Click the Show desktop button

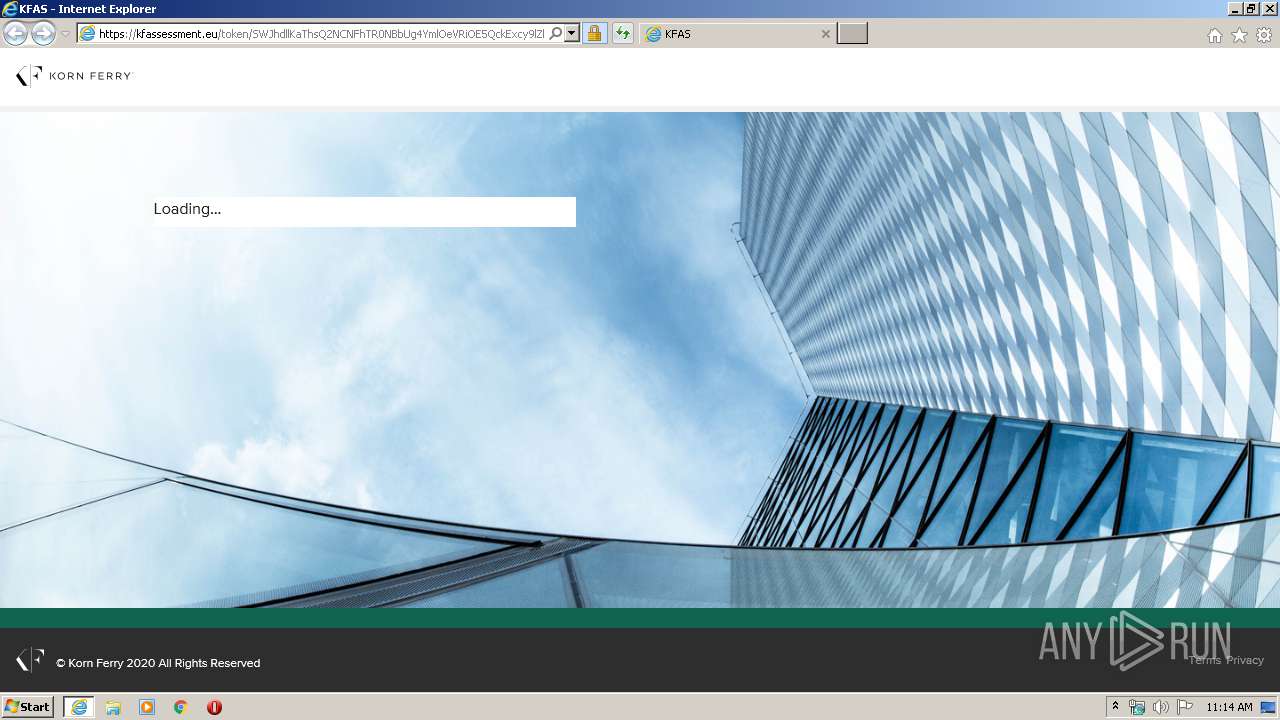point(1268,707)
